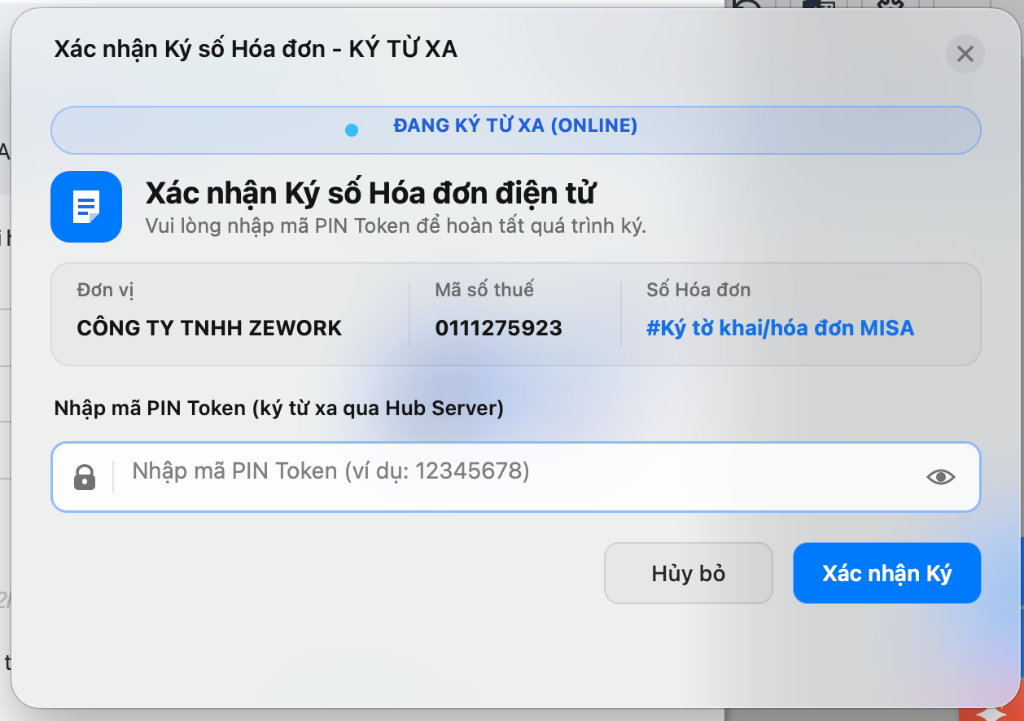Click the label Nhập mã PIN Token (ký từ xa qua Hub Server)
The width and height of the screenshot is (1024, 721).
(x=279, y=408)
